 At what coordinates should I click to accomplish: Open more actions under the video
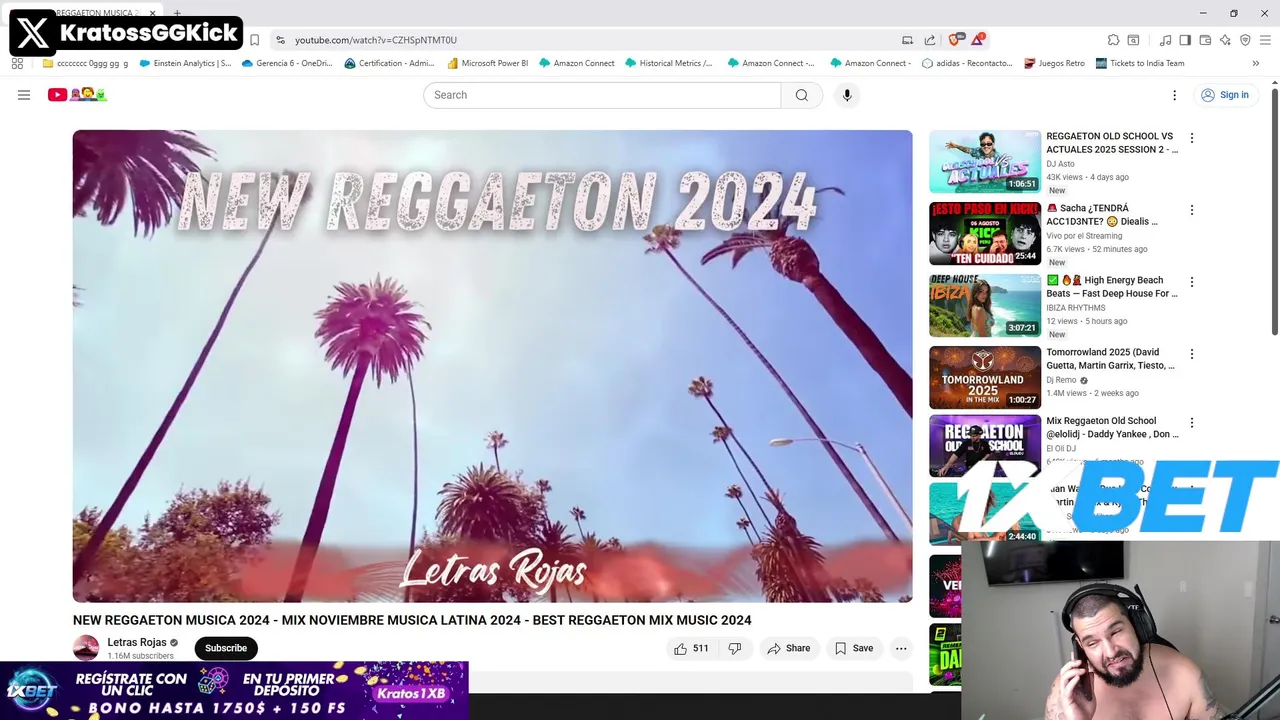[x=901, y=648]
